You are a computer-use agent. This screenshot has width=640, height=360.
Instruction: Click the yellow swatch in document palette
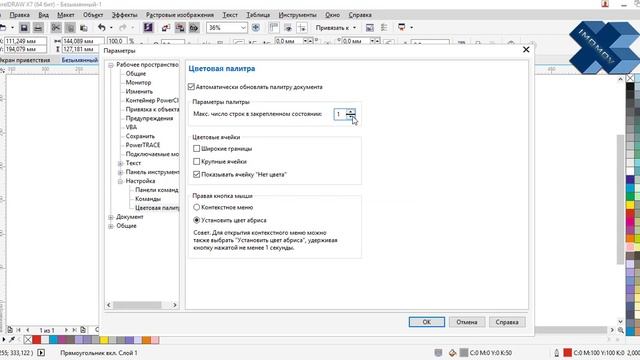point(104,340)
